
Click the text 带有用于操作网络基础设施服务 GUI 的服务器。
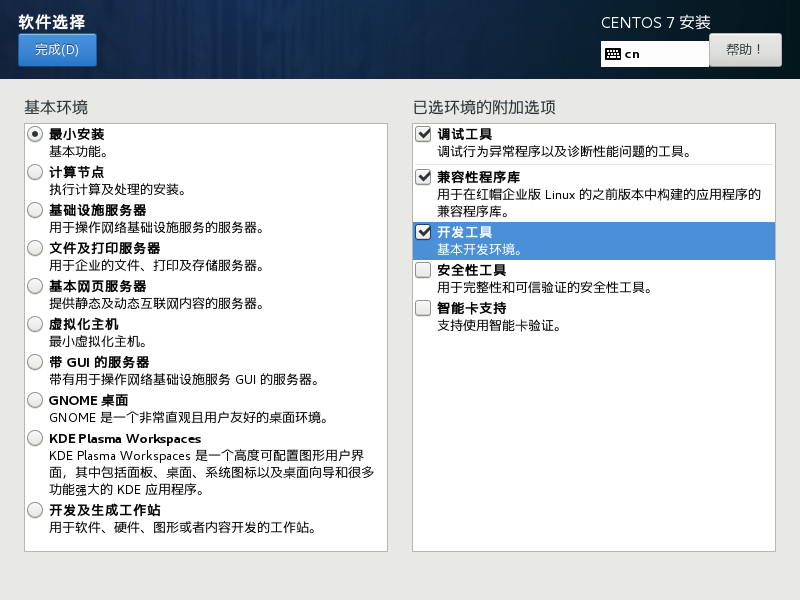184,380
